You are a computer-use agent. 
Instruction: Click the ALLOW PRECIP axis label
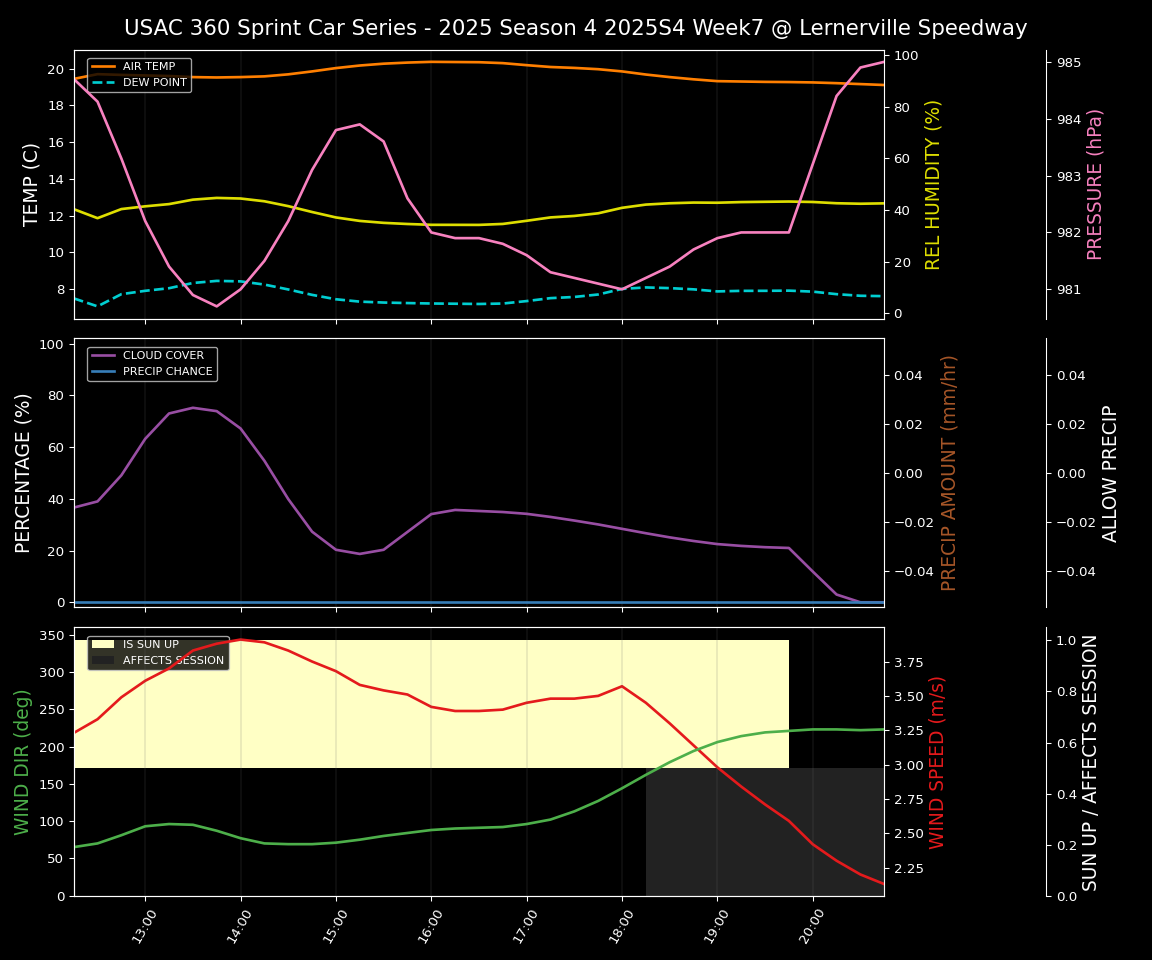click(x=1110, y=472)
